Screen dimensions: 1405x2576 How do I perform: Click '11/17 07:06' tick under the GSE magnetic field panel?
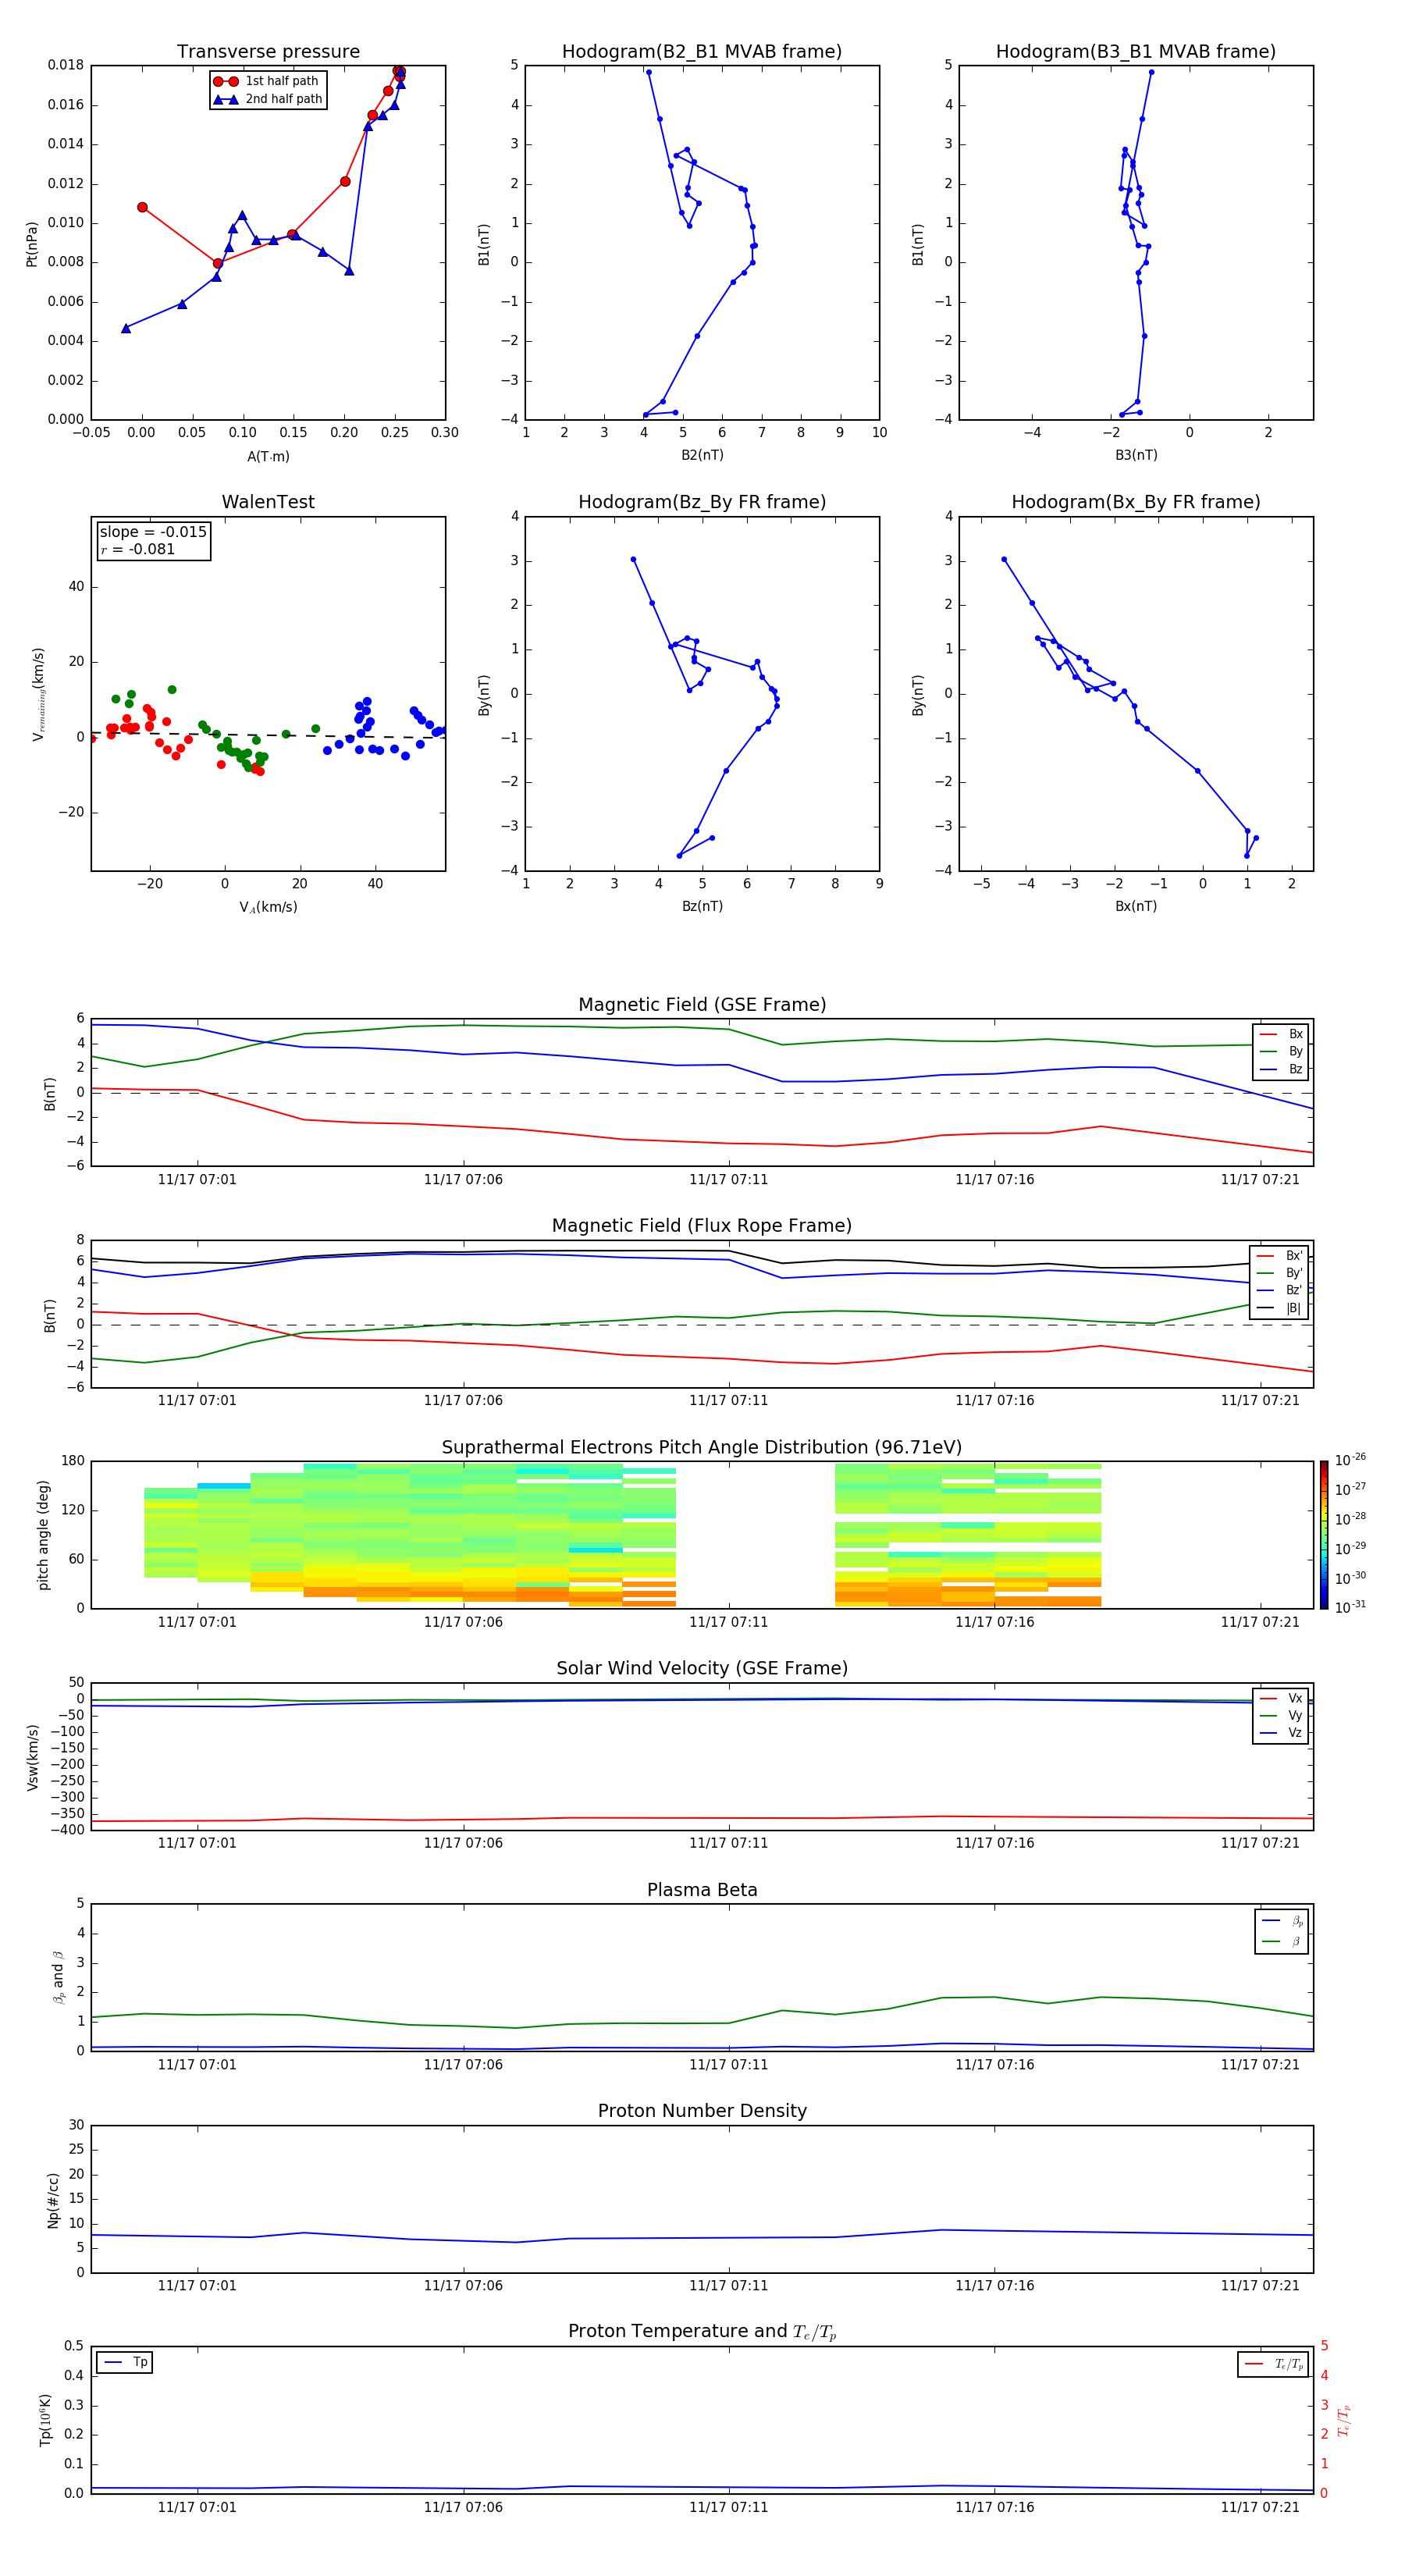click(463, 1180)
